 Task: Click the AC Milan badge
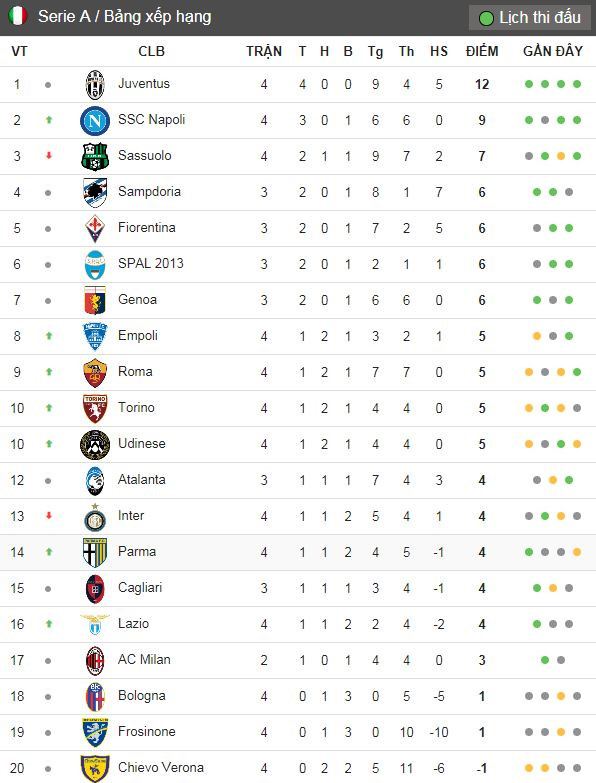tap(95, 661)
